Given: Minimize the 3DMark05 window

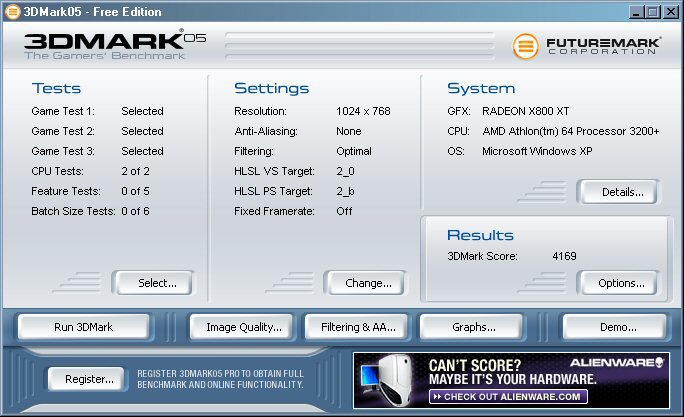Looking at the screenshot, I should click(x=636, y=12).
